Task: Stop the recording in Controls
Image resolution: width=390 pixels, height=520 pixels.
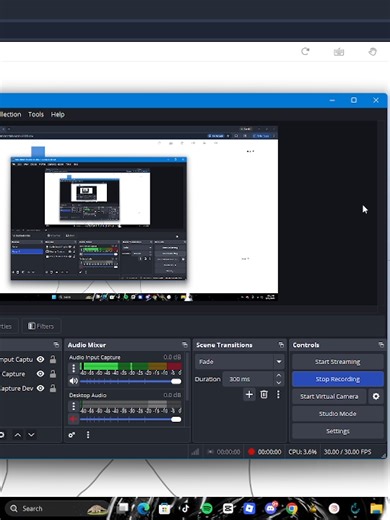Action: (338, 379)
